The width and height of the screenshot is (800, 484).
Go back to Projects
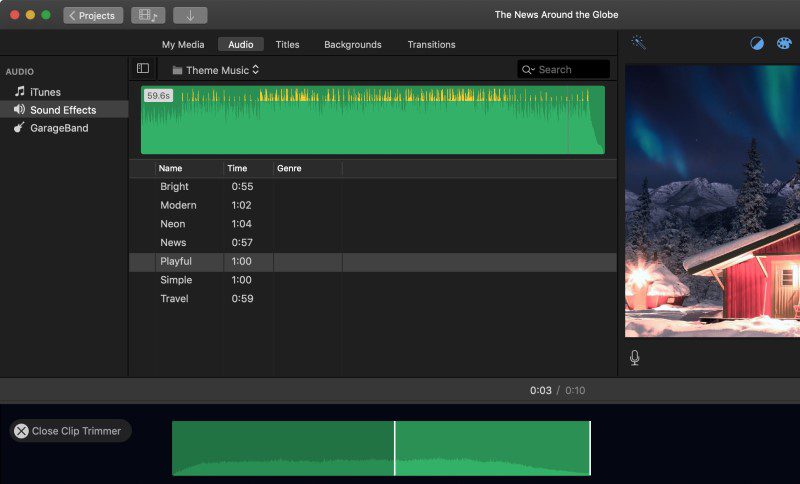(x=93, y=15)
